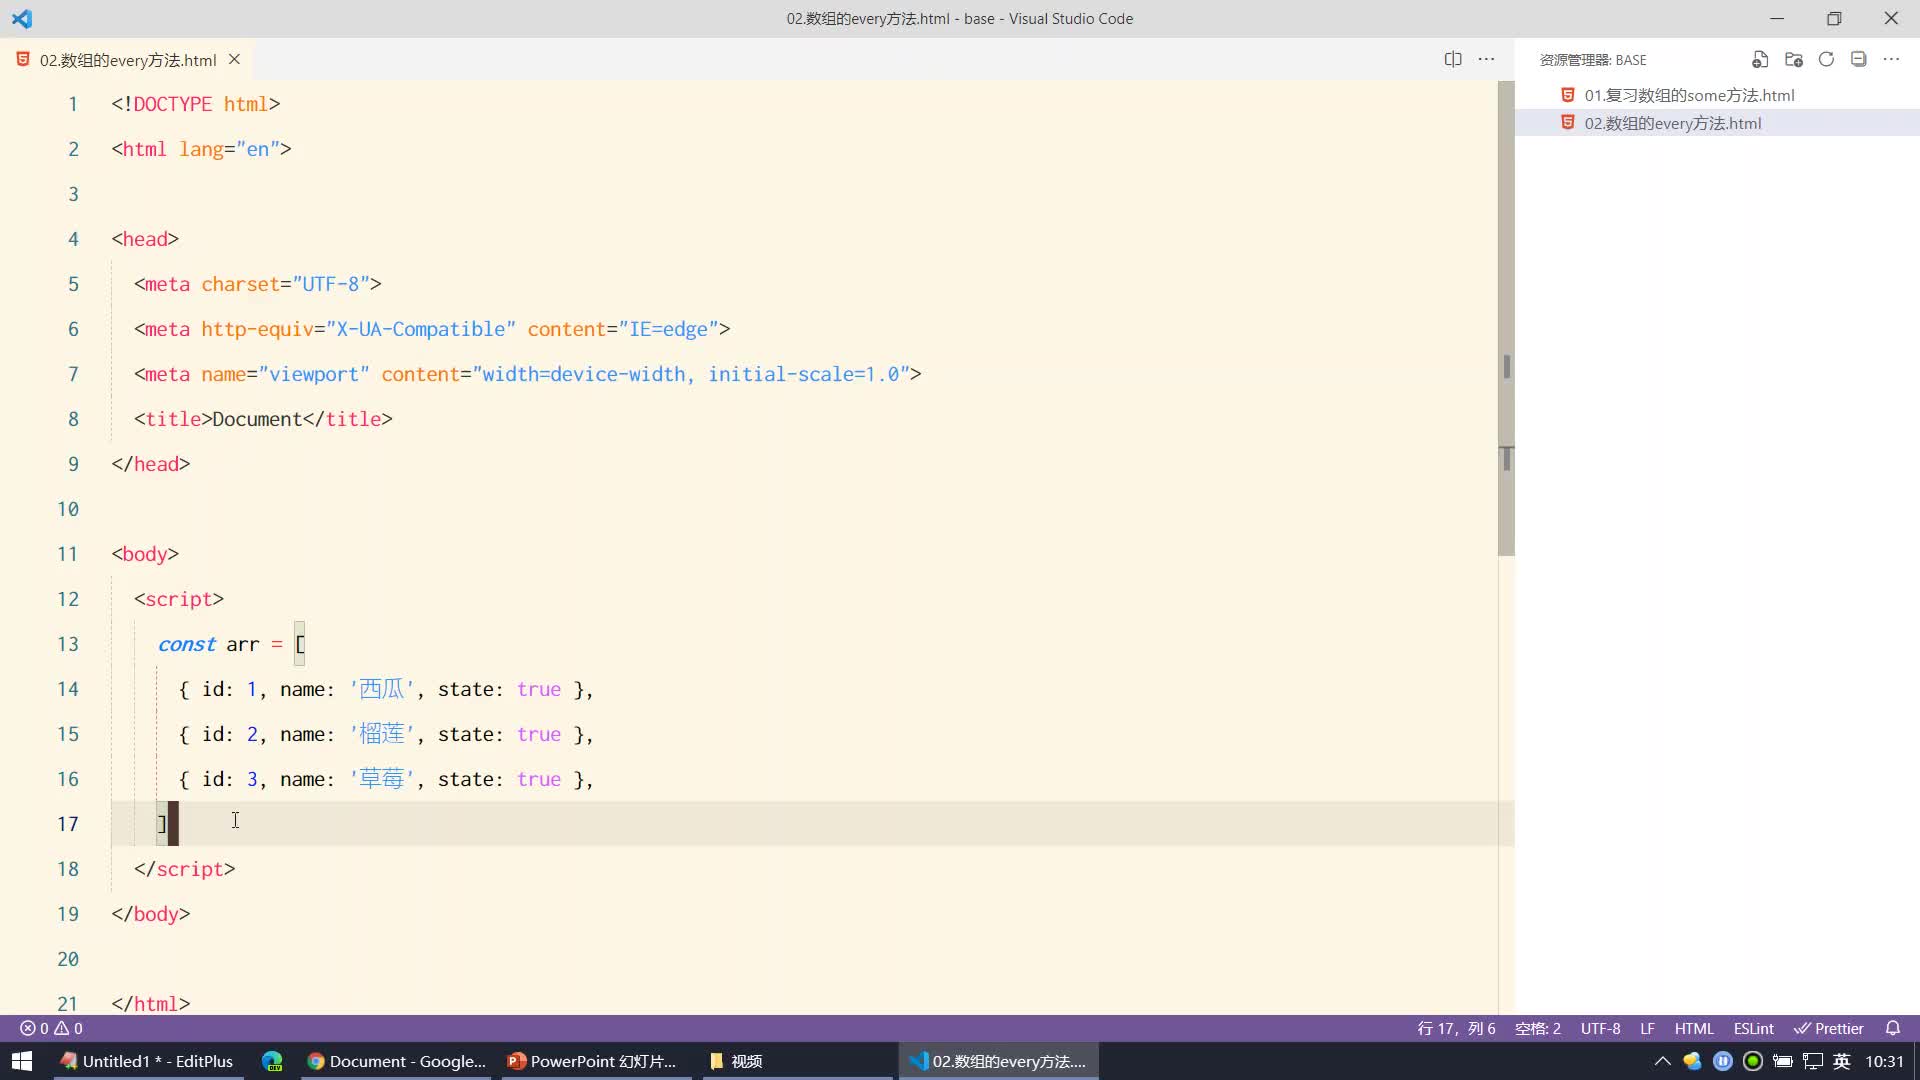Click the network display tray icon
Viewport: 1920px width, 1080px height.
tap(1812, 1061)
